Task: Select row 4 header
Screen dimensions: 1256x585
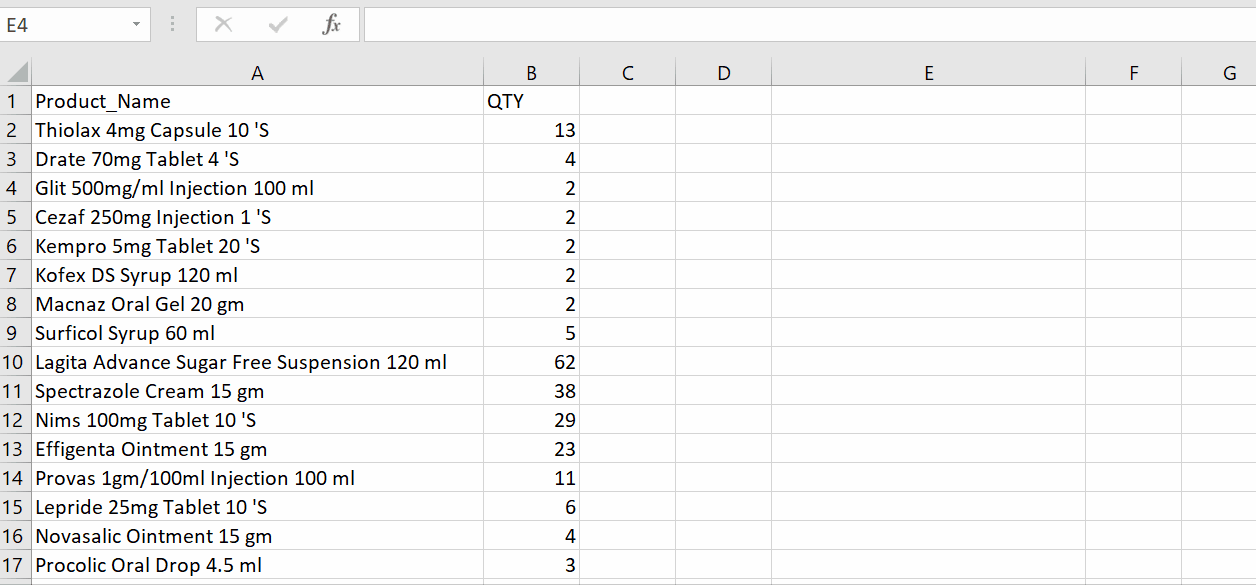Action: coord(16,188)
